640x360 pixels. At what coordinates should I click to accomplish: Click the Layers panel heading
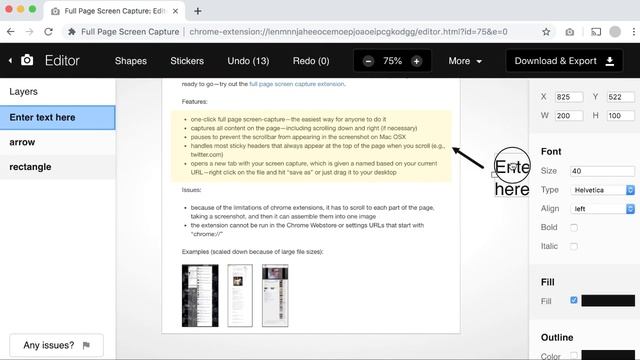pyautogui.click(x=23, y=91)
